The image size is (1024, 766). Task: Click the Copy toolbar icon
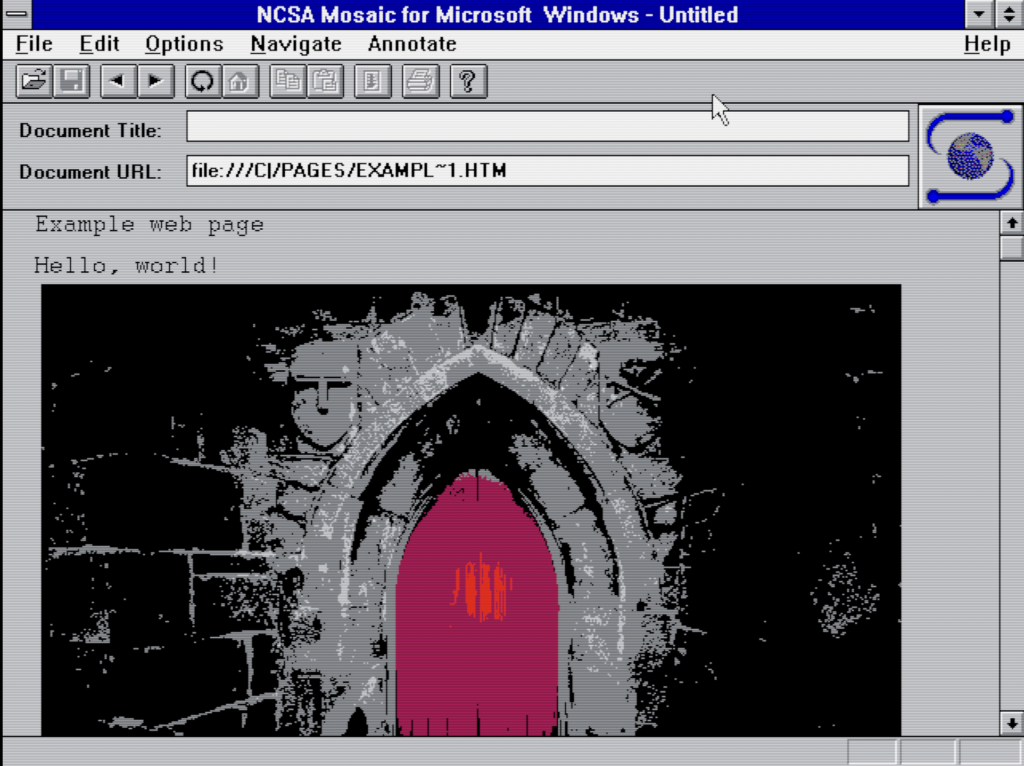coord(287,82)
